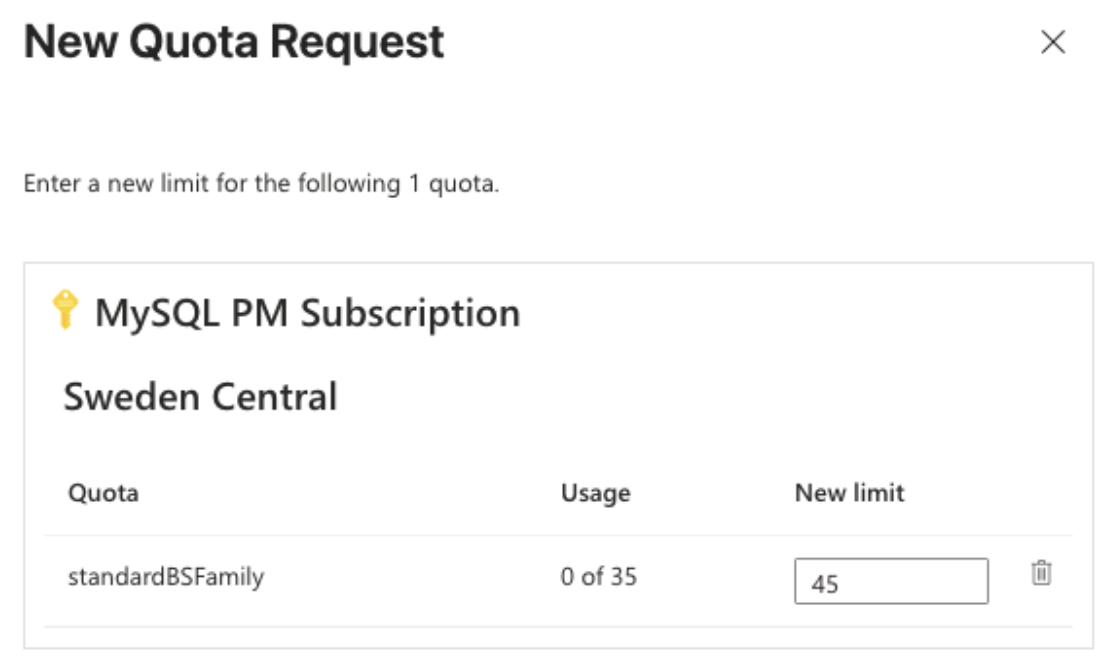This screenshot has height=660, width=1108.
Task: Click the word Request in dialog title
Action: 358,42
